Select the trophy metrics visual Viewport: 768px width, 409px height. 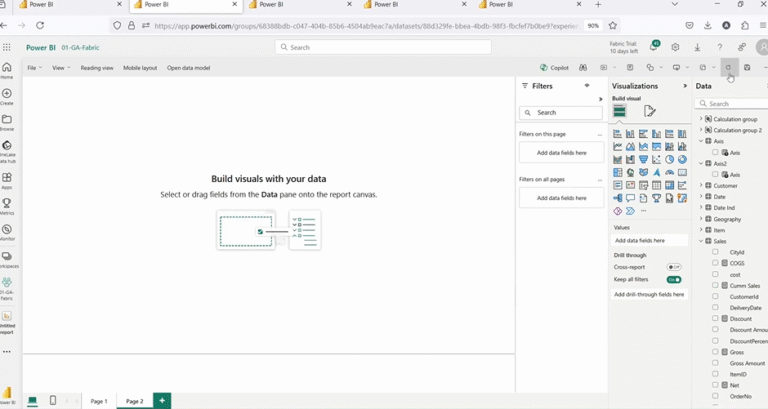tap(656, 198)
